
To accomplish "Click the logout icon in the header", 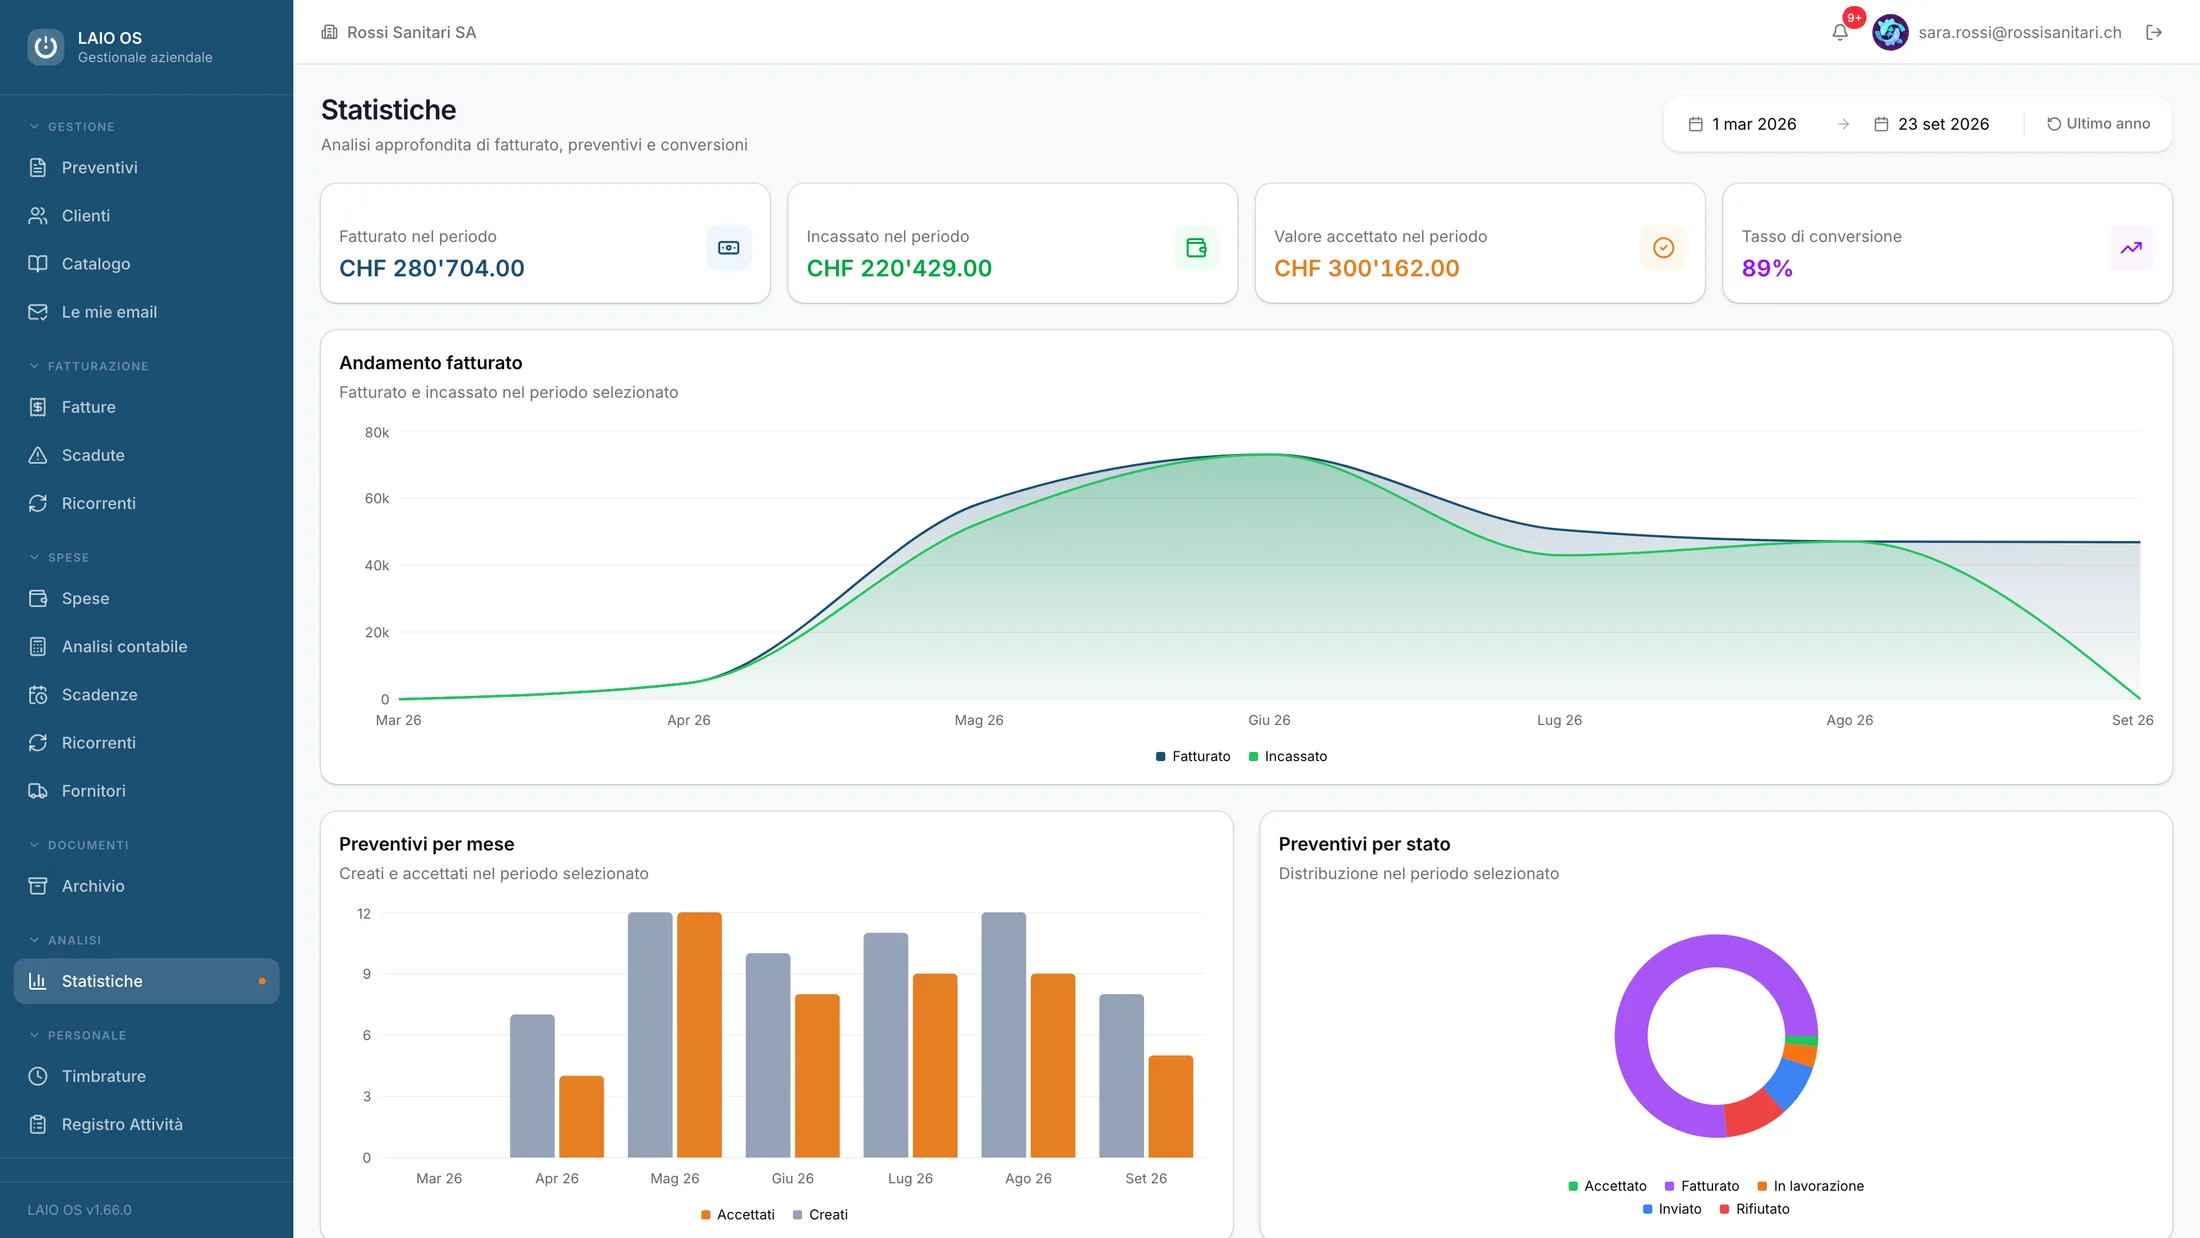I will click(2154, 32).
